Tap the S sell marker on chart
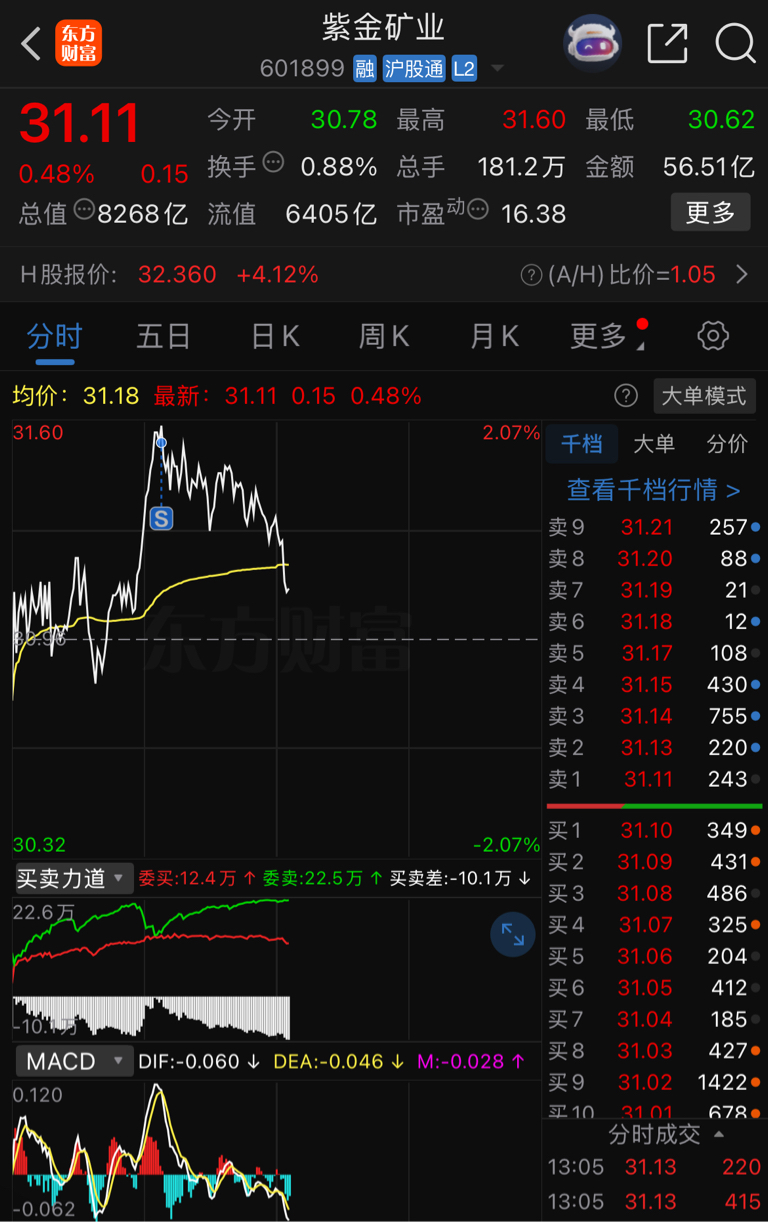 pyautogui.click(x=161, y=518)
